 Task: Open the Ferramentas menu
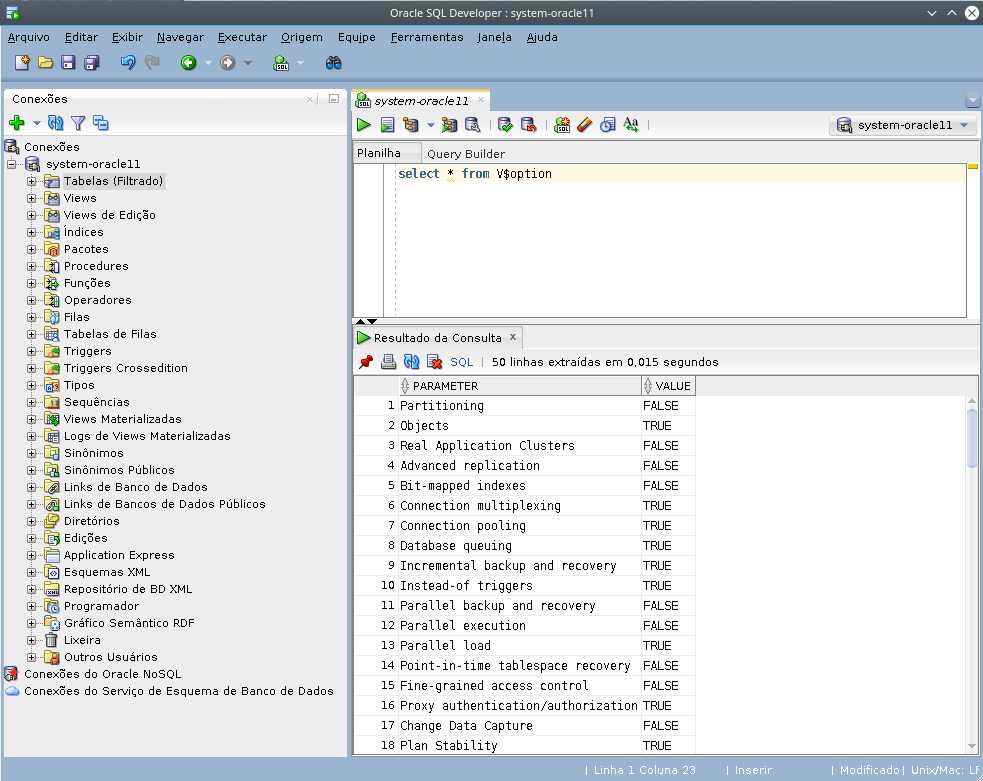(427, 37)
